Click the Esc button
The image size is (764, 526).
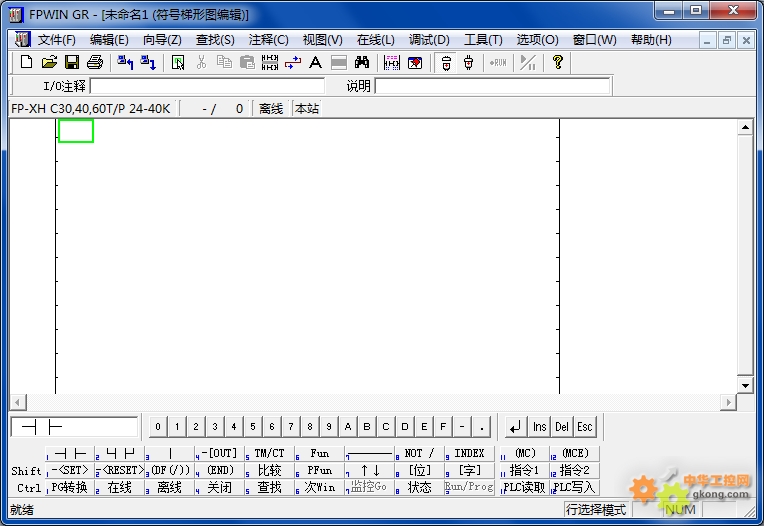585,427
